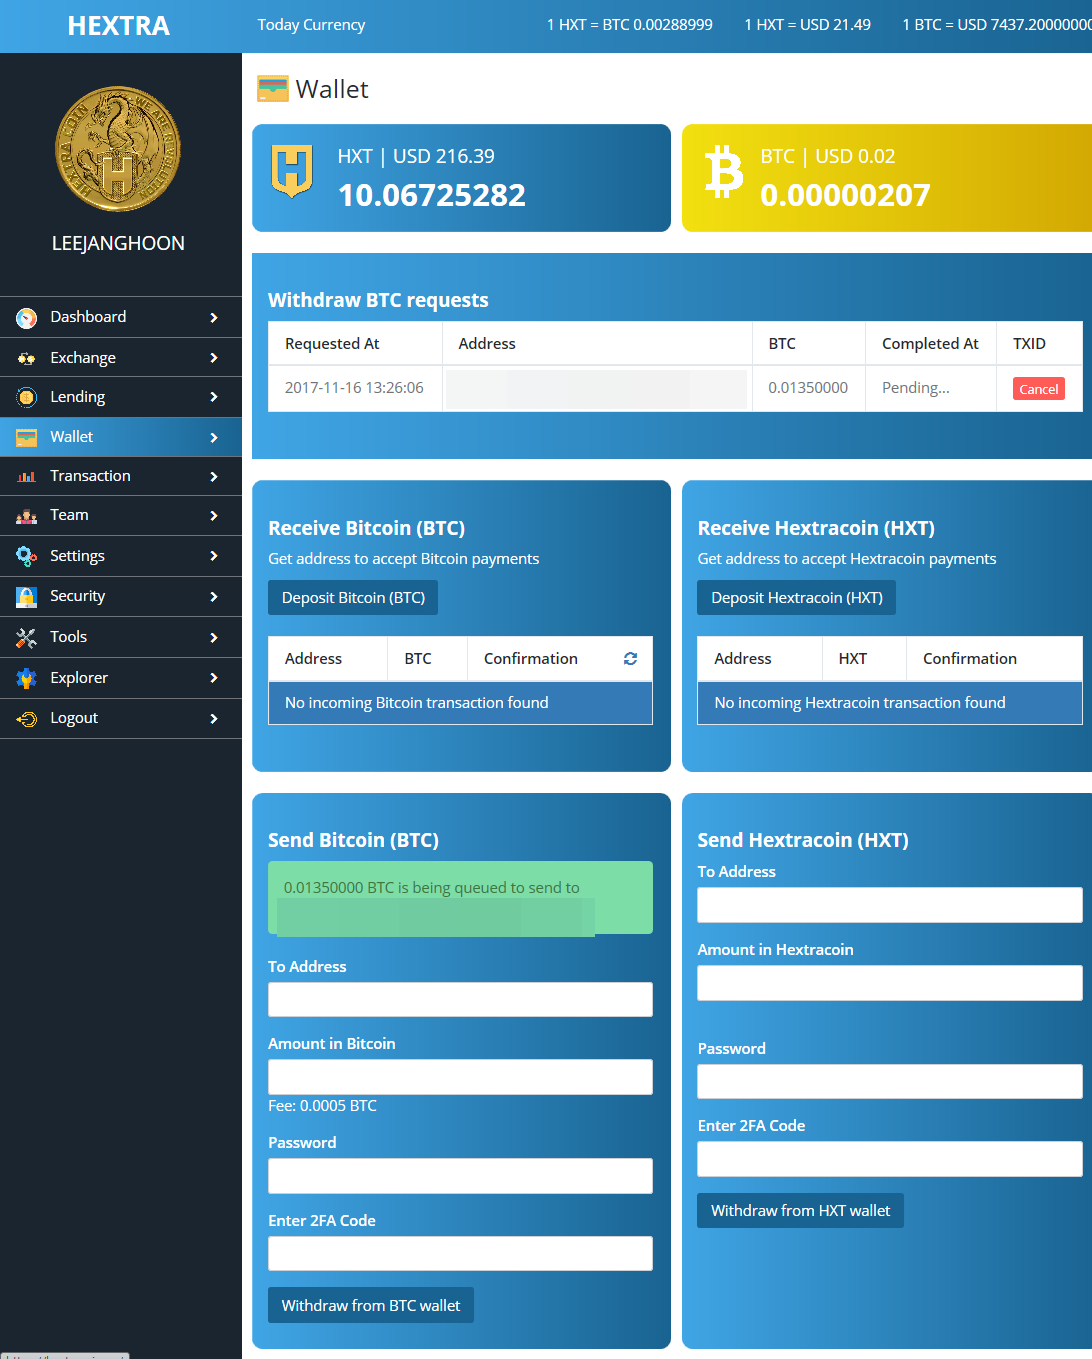Click the Completed At column header
The height and width of the screenshot is (1359, 1092).
click(x=930, y=343)
